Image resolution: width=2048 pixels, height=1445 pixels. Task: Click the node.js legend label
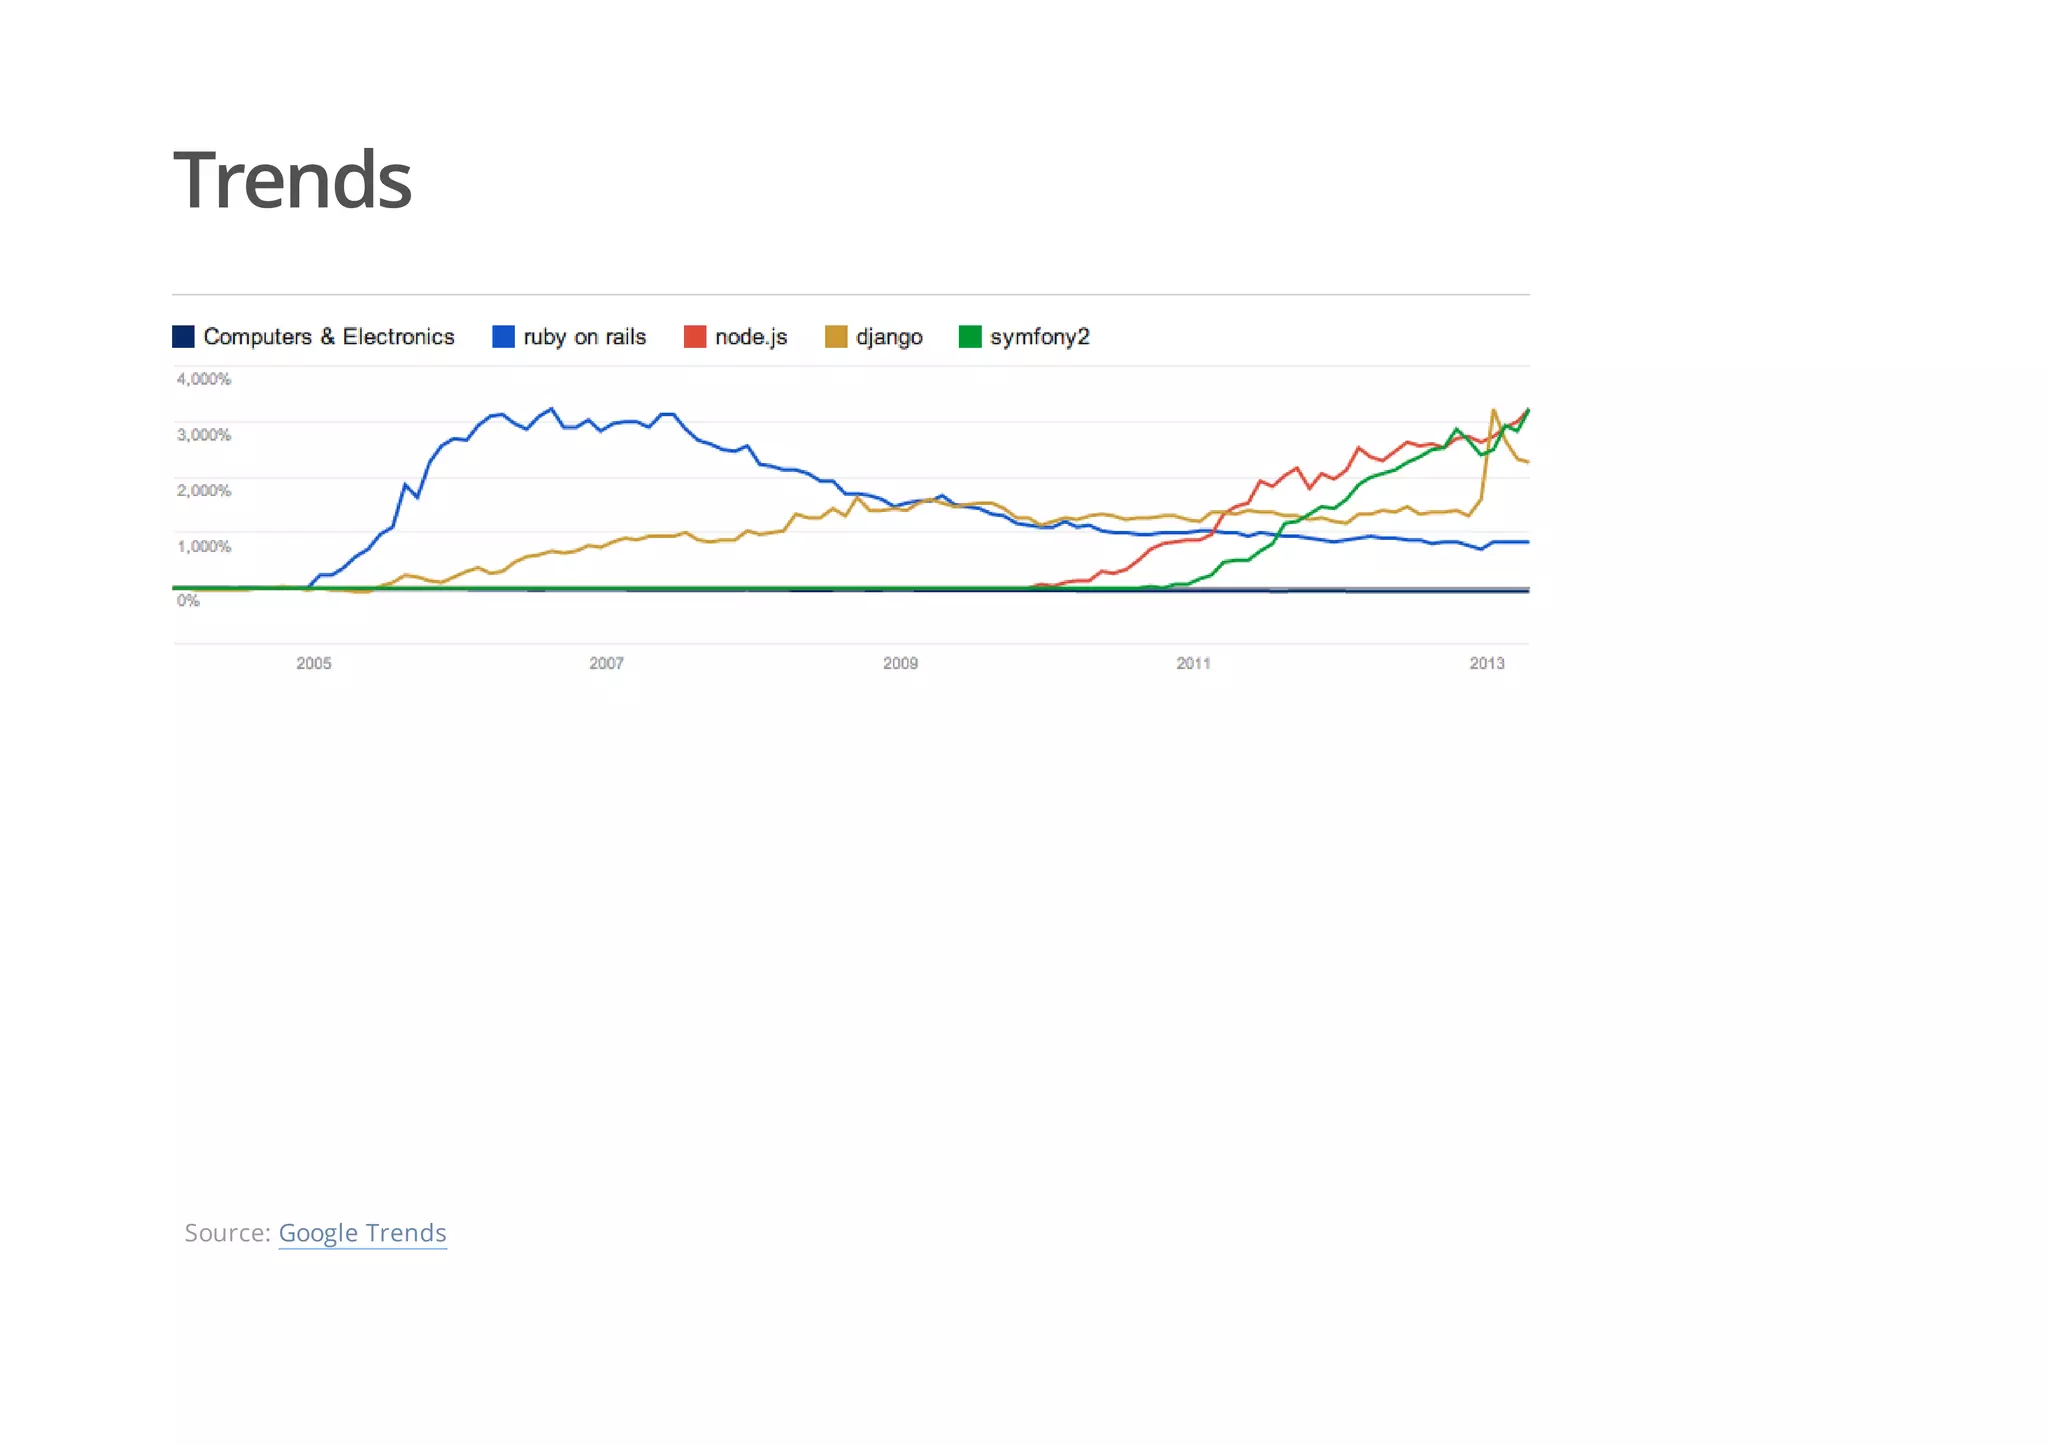(751, 337)
